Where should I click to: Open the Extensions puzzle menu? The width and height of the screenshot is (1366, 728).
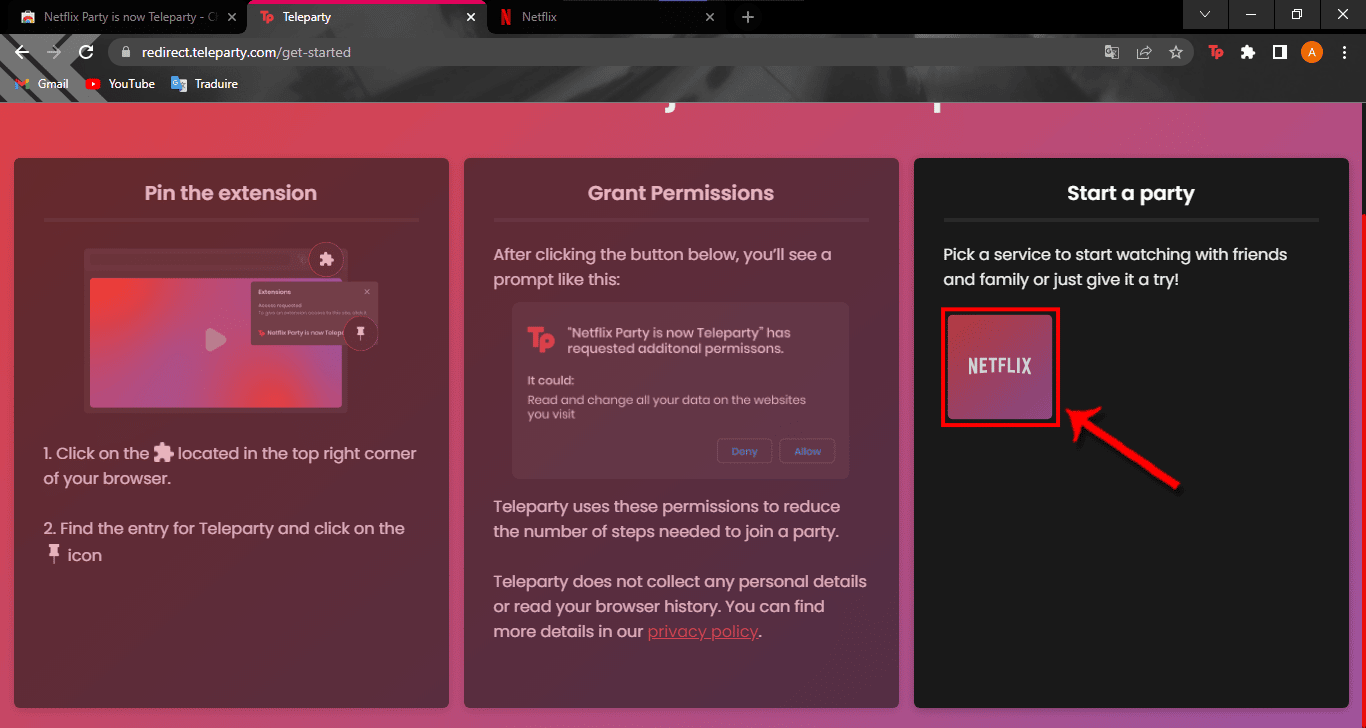(x=1247, y=52)
